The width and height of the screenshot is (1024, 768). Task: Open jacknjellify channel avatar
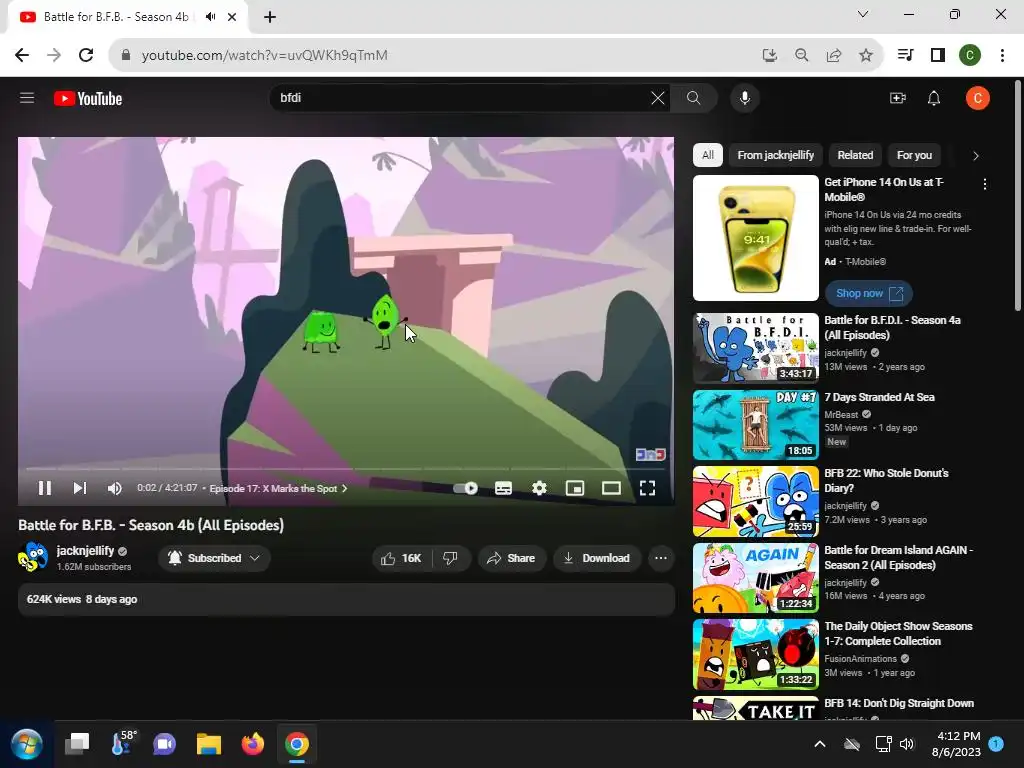click(33, 557)
